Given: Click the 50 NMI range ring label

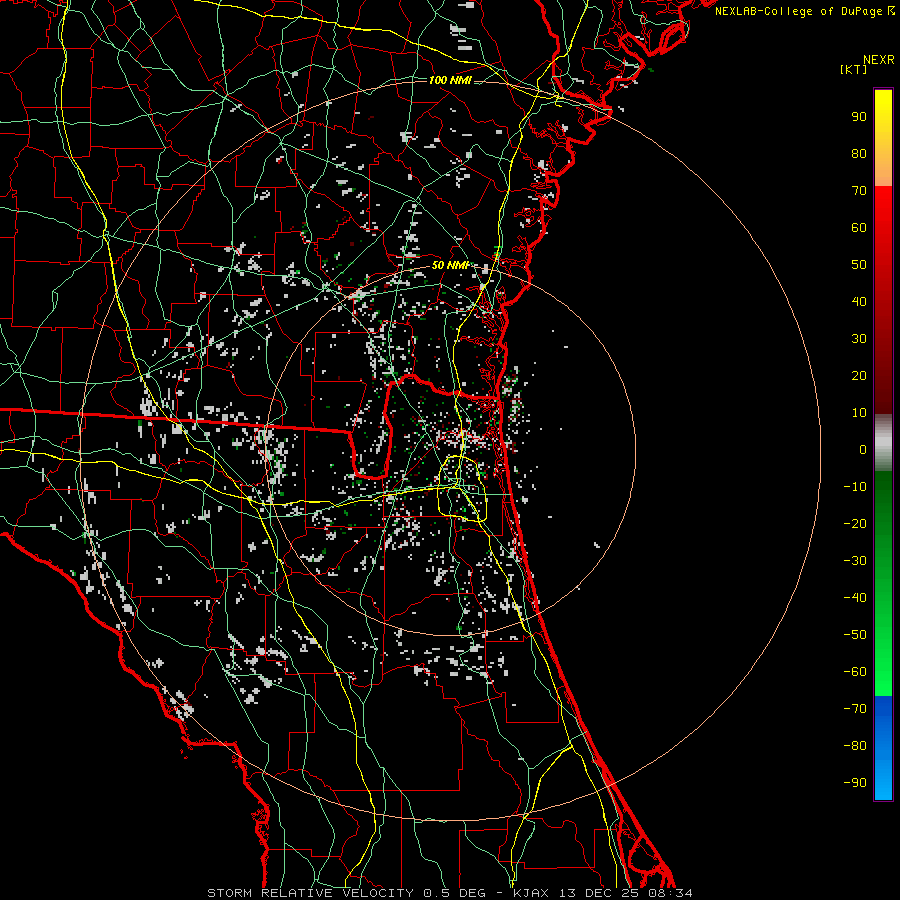Looking at the screenshot, I should [x=450, y=265].
